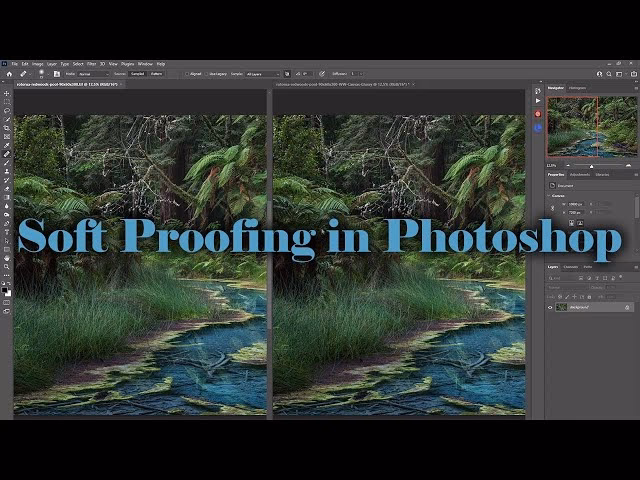640x480 pixels.
Task: Select the Crop tool
Action: pos(7,128)
